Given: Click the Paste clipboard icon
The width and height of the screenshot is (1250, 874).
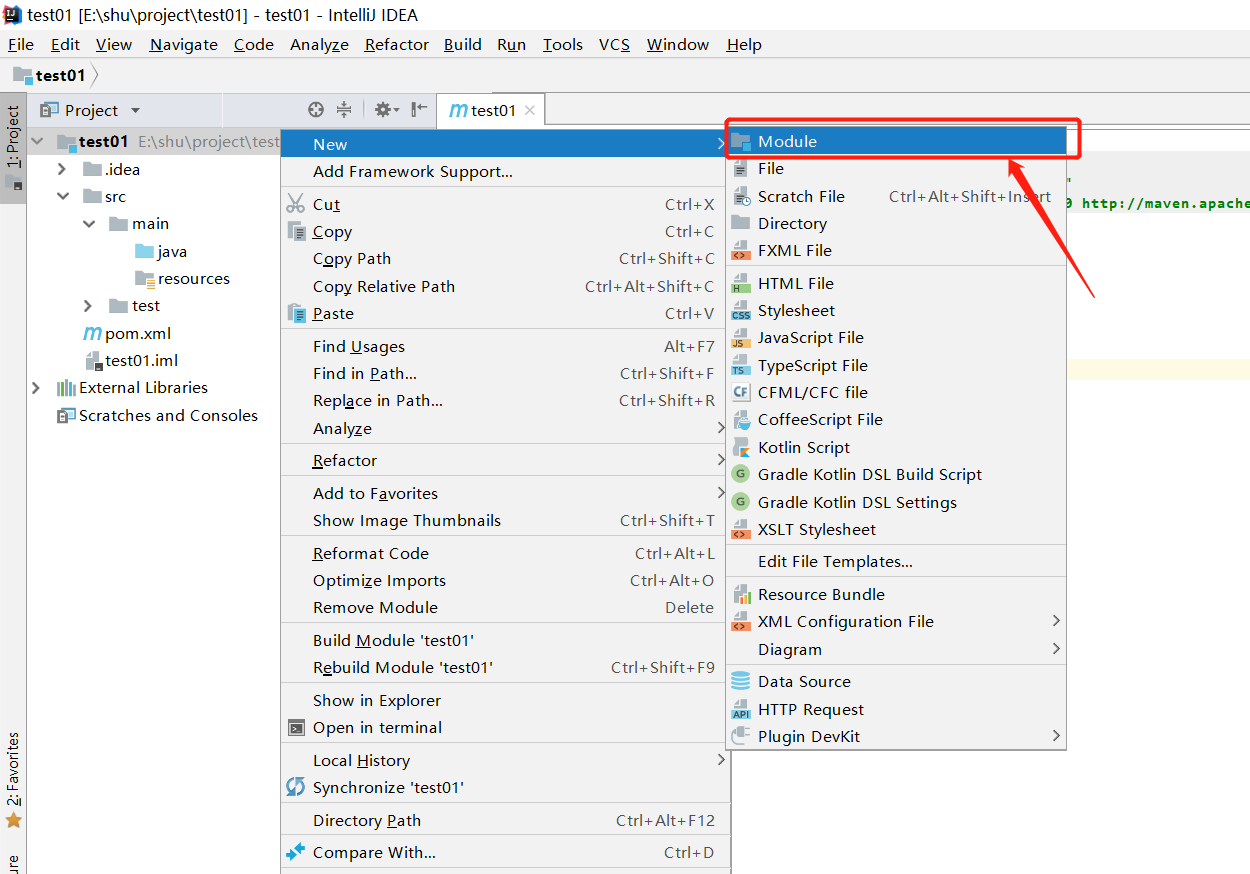Looking at the screenshot, I should [296, 313].
